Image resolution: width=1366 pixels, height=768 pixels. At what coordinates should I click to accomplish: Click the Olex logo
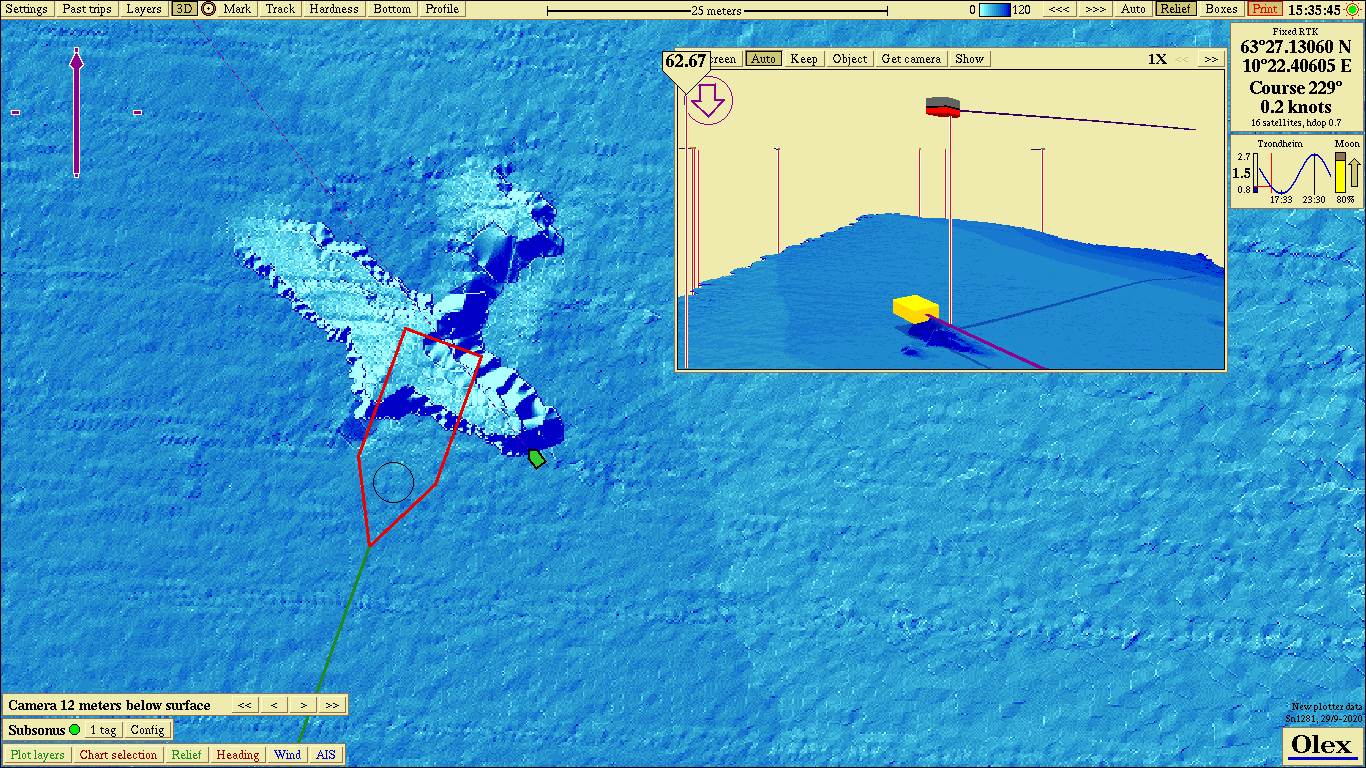click(x=1321, y=745)
